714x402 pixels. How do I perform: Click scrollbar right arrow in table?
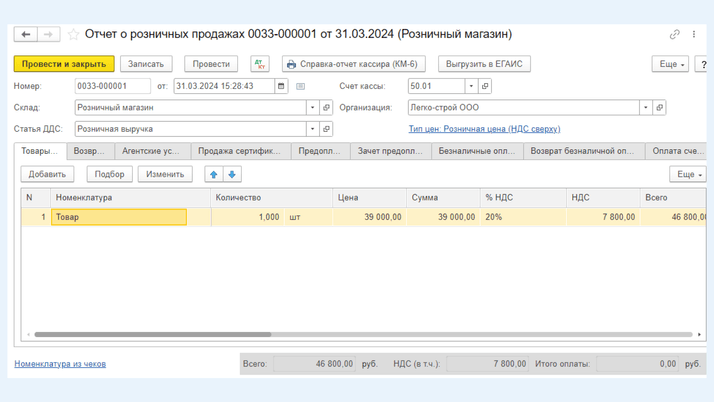tap(699, 335)
